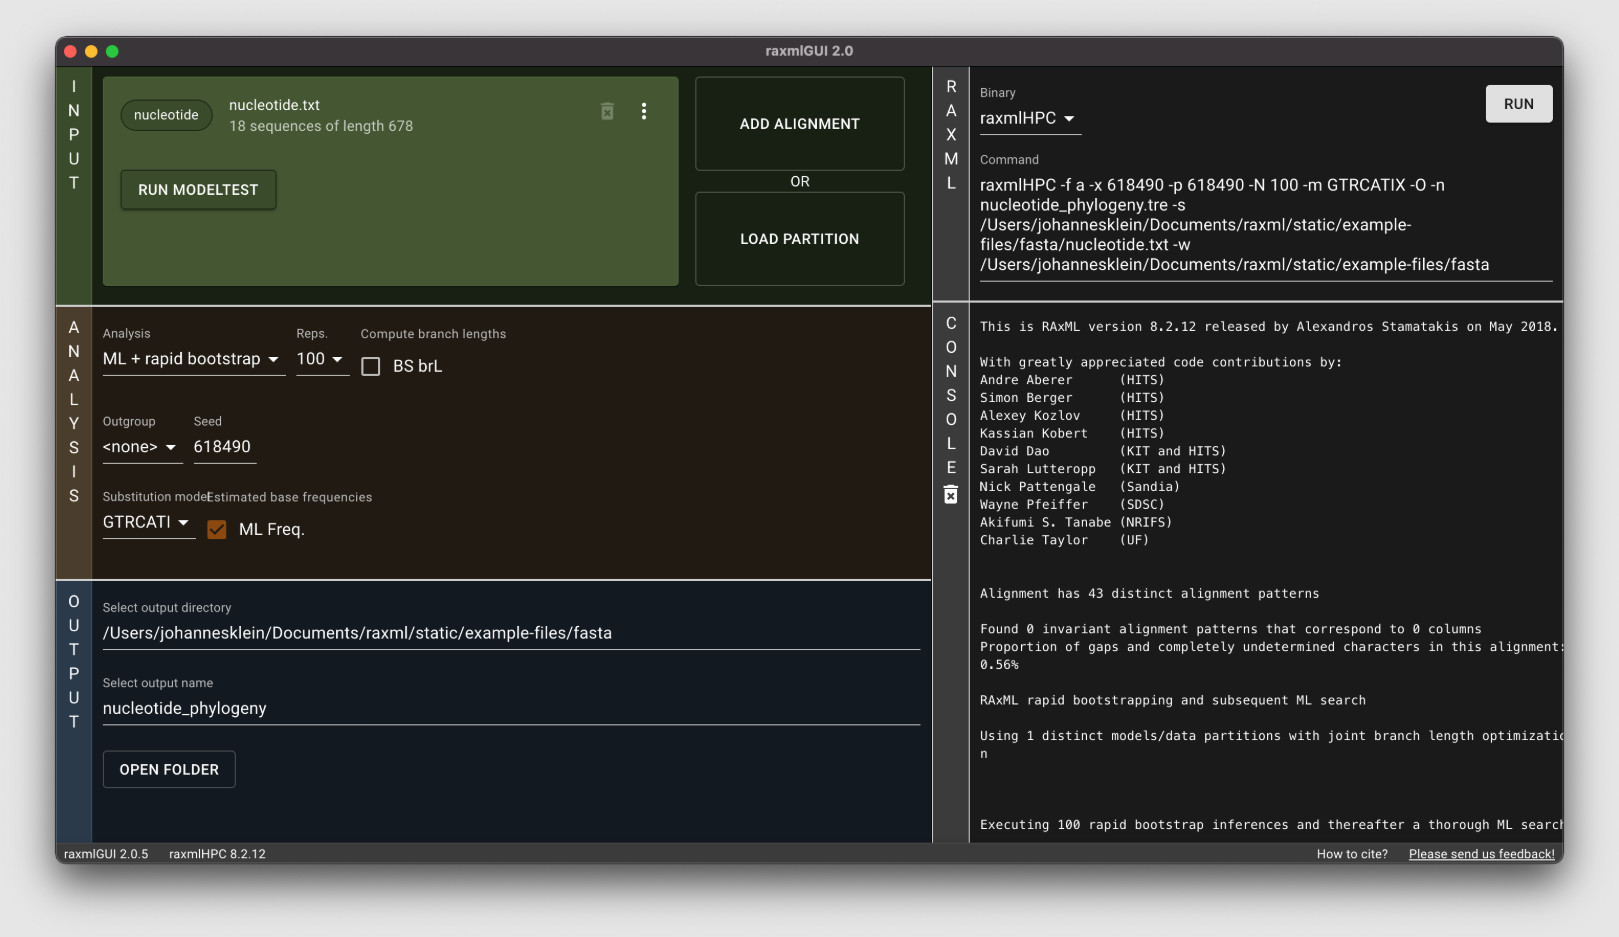Image resolution: width=1619 pixels, height=937 pixels.
Task: Open the Outgroup dropdown
Action: (142, 447)
